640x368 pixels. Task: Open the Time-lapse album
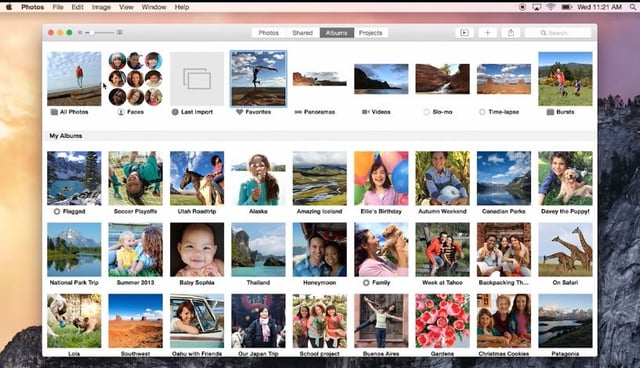click(x=504, y=79)
